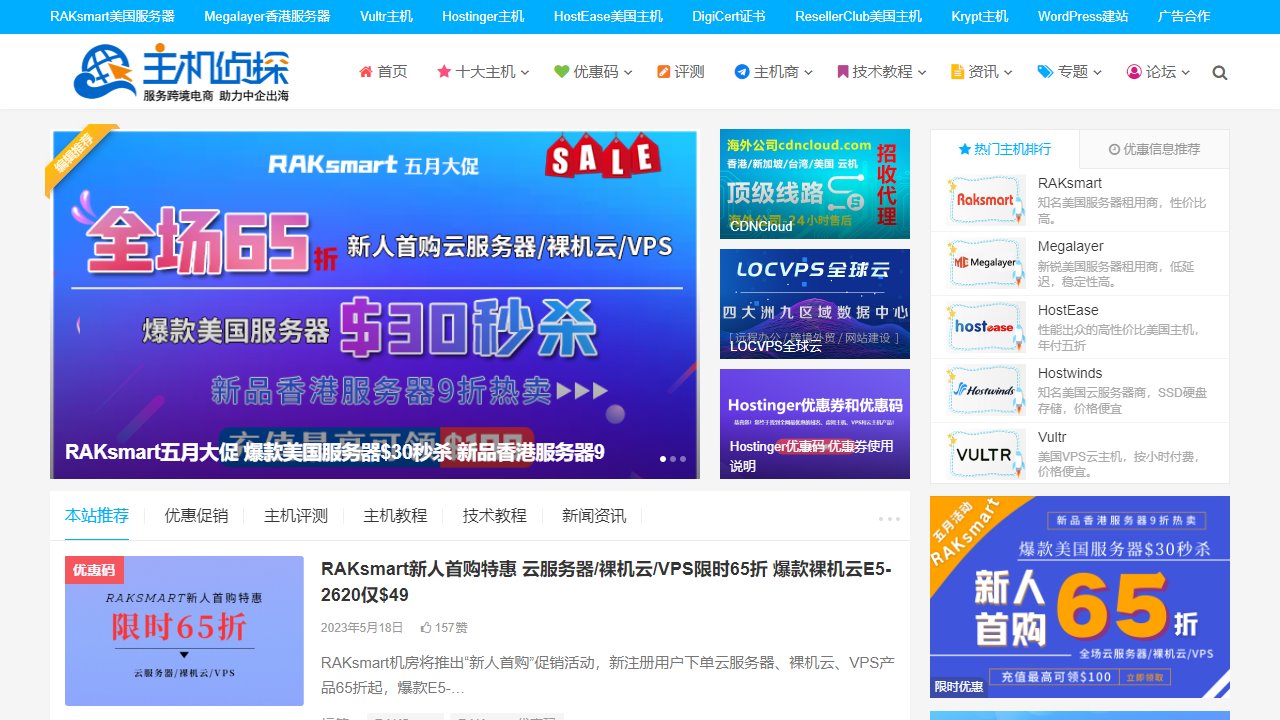1280x720 pixels.
Task: Open Krypt主机 top bar link
Action: click(980, 16)
